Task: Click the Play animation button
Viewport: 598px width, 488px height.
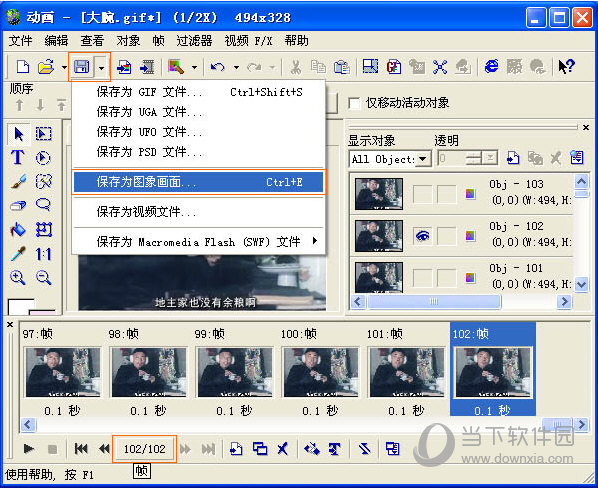Action: point(29,449)
